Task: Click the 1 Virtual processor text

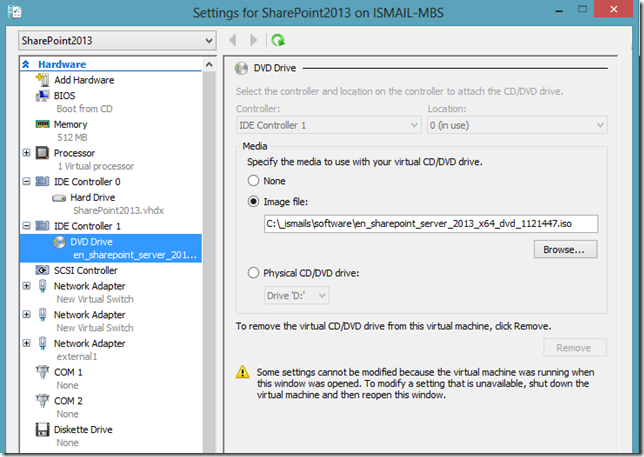Action: 96,166
